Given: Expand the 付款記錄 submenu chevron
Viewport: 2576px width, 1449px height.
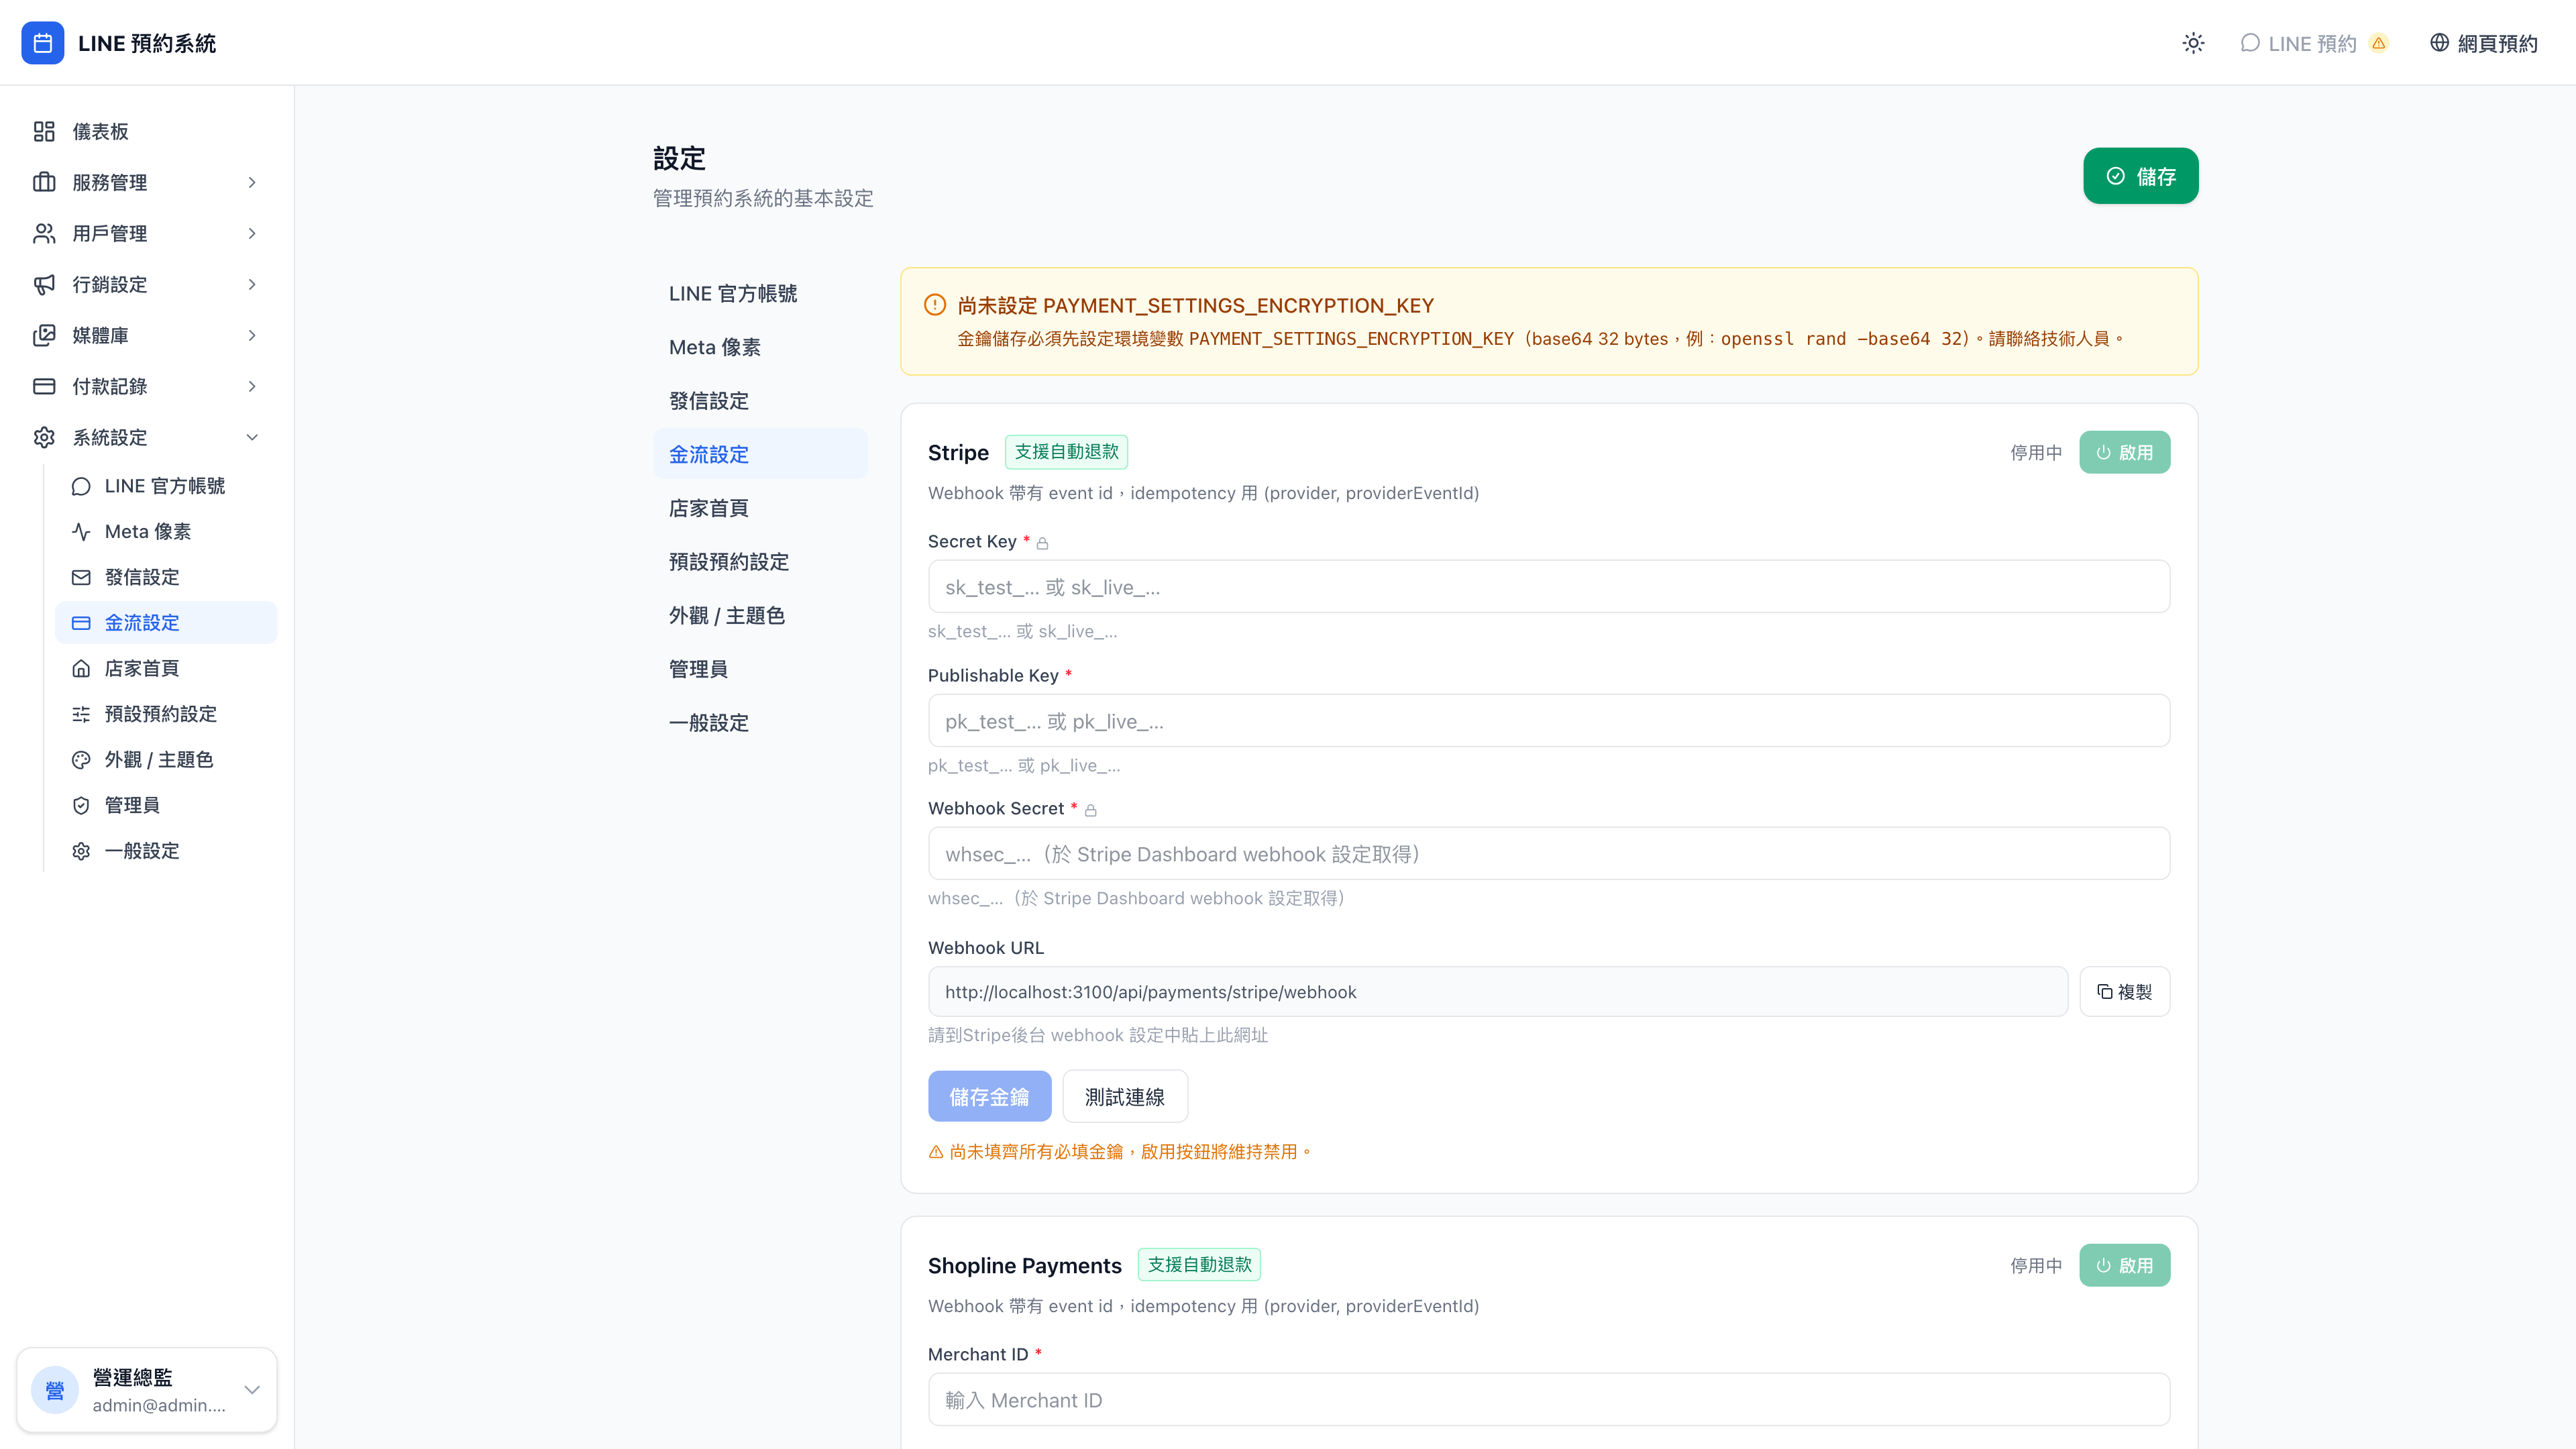Looking at the screenshot, I should click(x=252, y=386).
